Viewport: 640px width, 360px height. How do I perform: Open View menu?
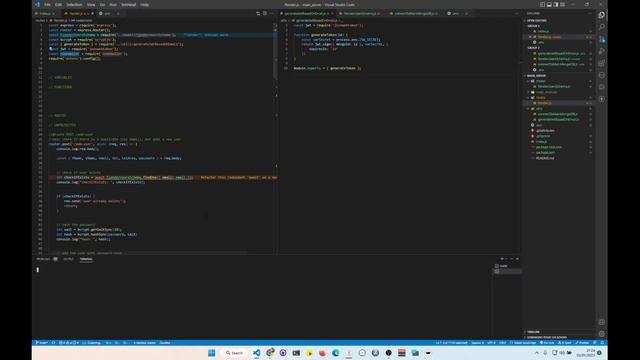tap(91, 4)
